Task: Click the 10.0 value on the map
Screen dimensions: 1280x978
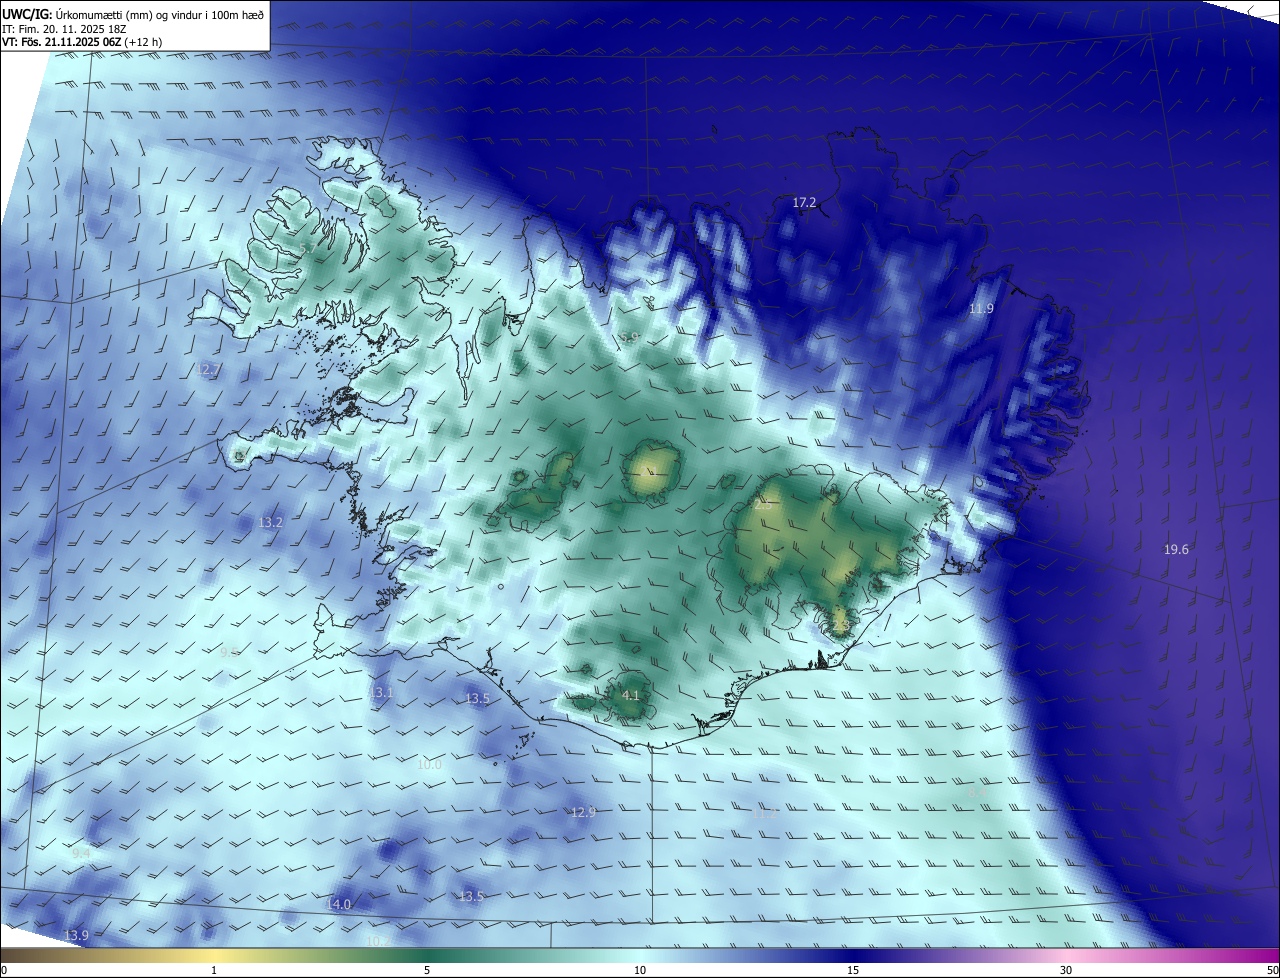Action: tap(429, 764)
